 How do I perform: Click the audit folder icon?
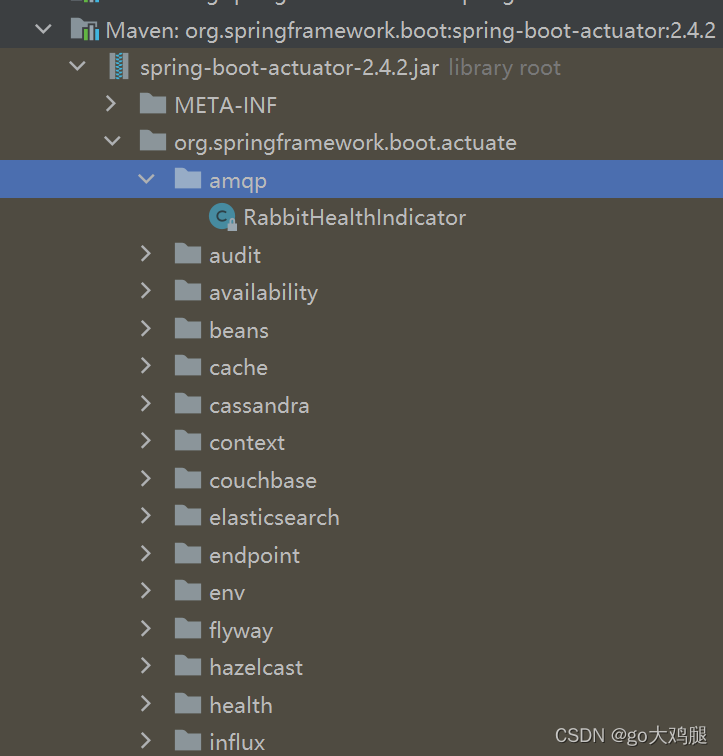point(187,253)
